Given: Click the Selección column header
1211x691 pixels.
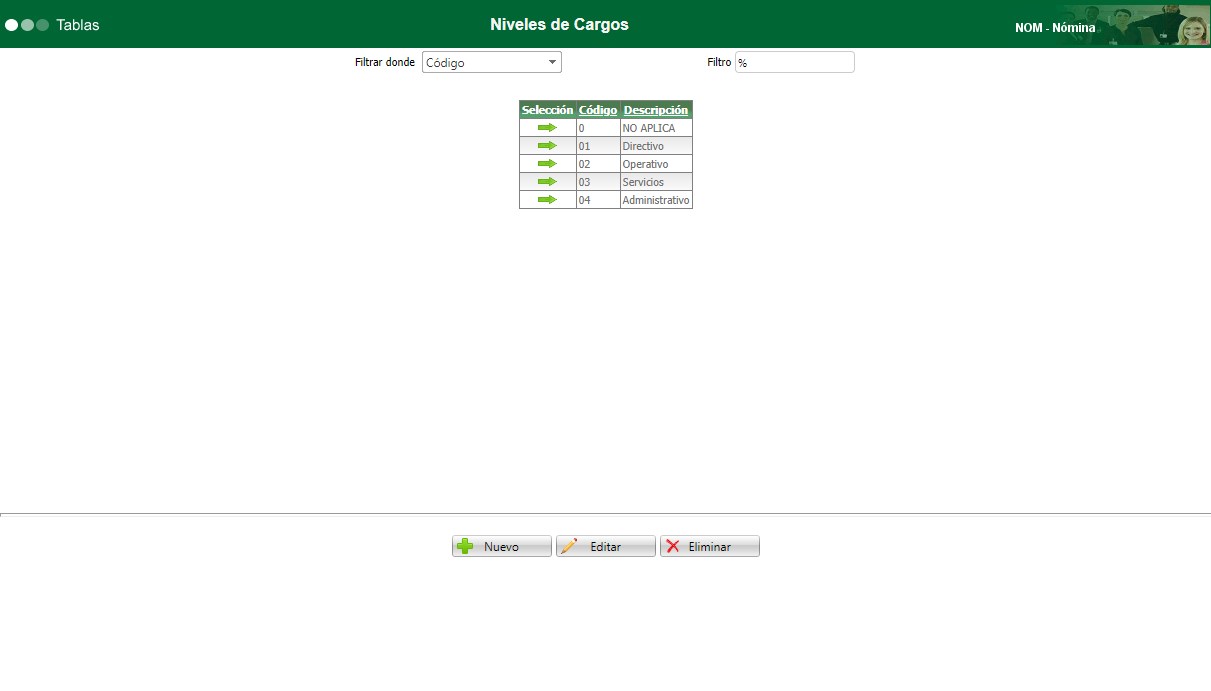Looking at the screenshot, I should tap(547, 110).
